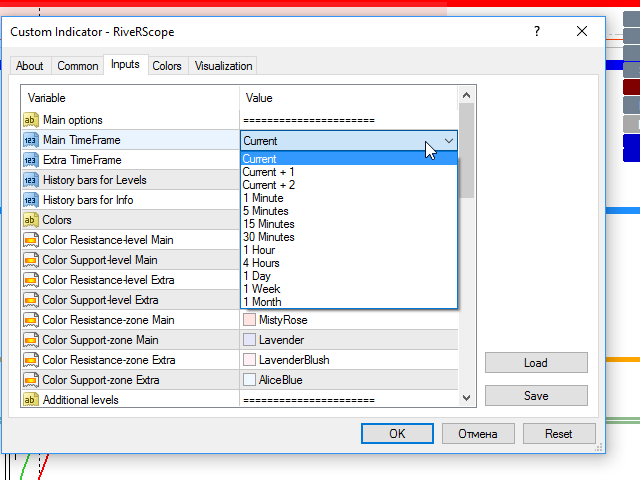Viewport: 640px width, 480px height.
Task: Click the Main options value separator line
Action: tap(309, 120)
